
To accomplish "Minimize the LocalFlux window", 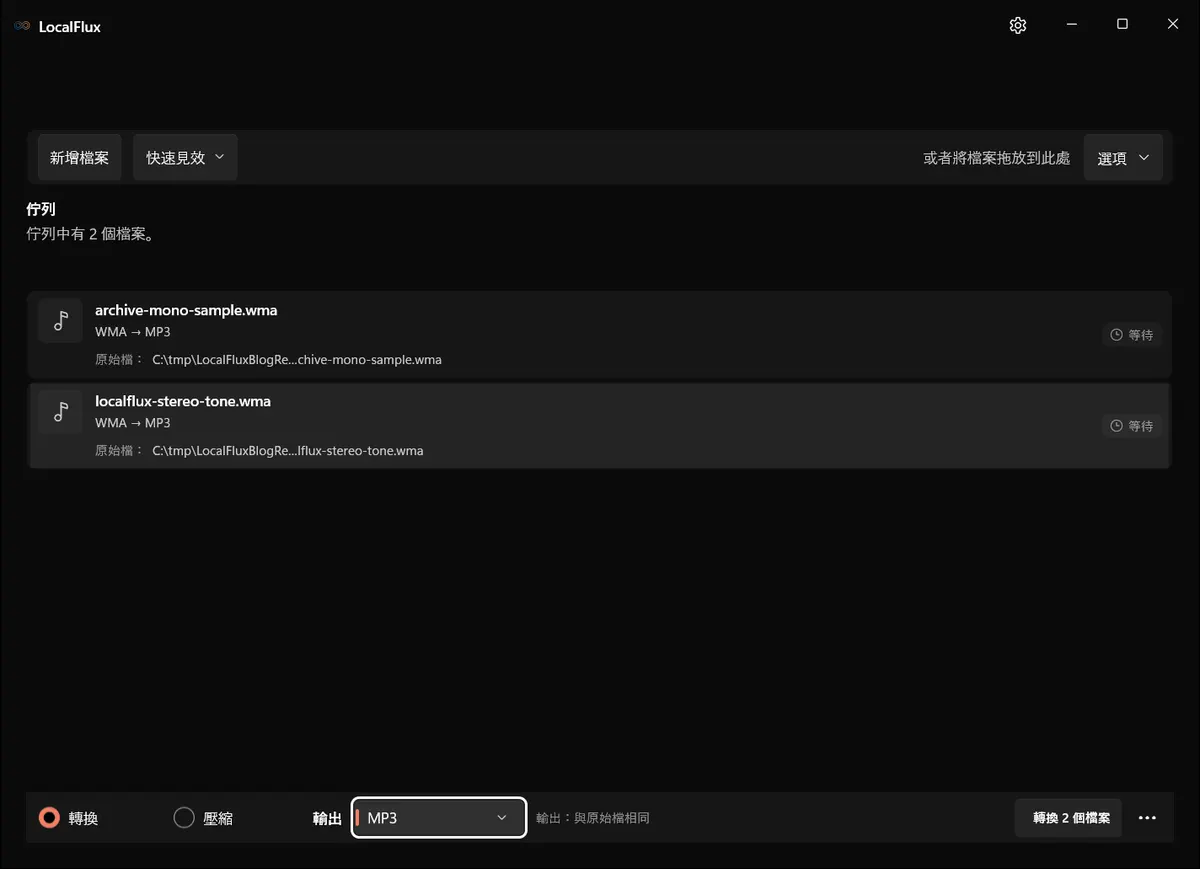I will (1071, 25).
